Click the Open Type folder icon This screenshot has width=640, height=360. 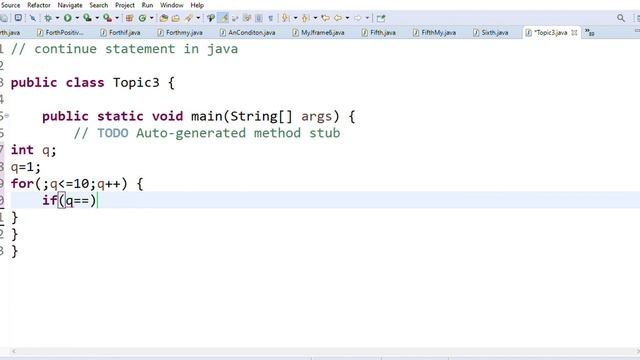point(164,18)
